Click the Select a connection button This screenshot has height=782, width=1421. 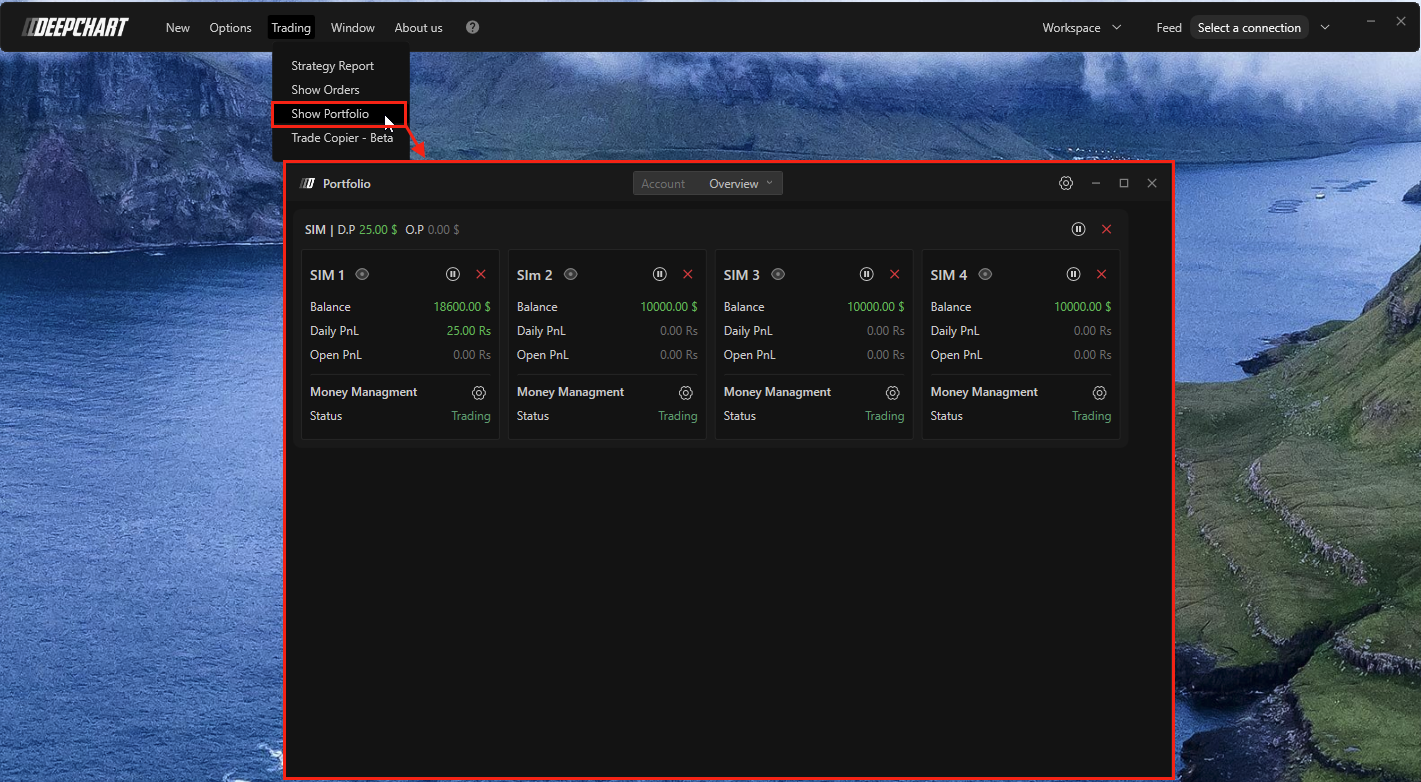[1249, 28]
